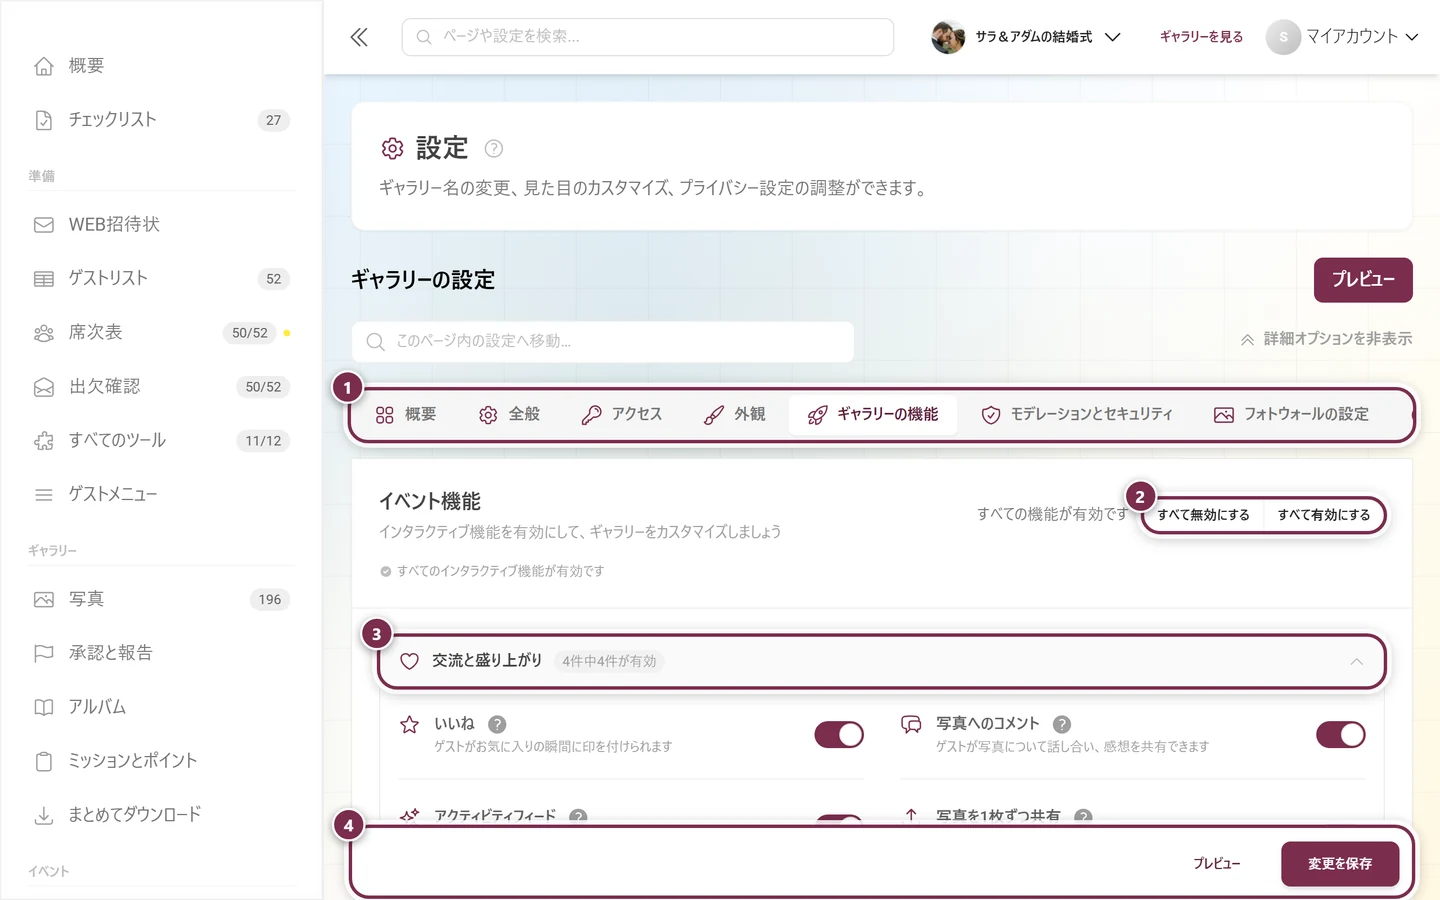
Task: Toggle the いいね switch off
Action: [839, 735]
